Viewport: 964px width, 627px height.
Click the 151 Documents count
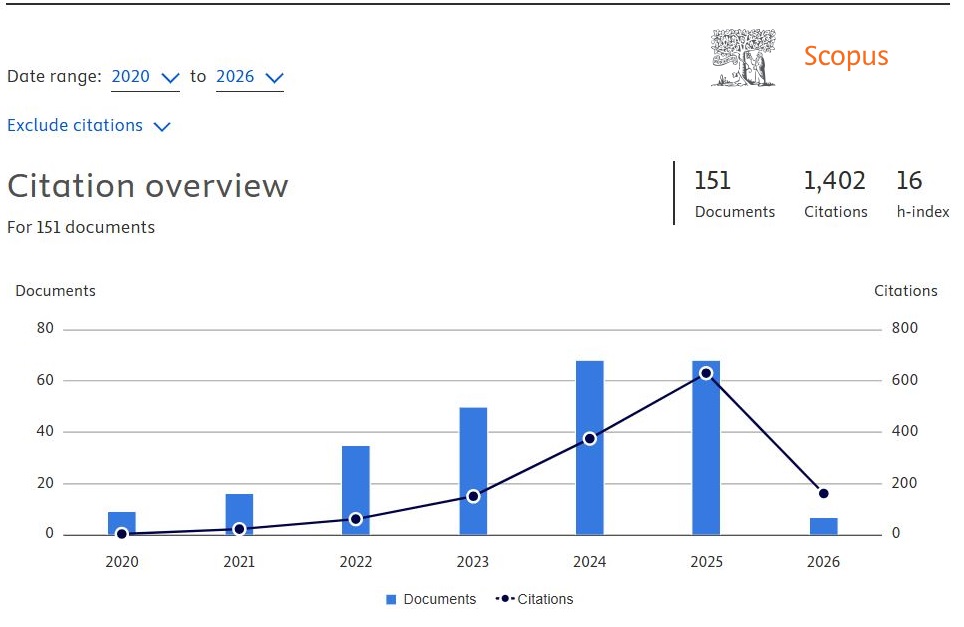coord(713,181)
